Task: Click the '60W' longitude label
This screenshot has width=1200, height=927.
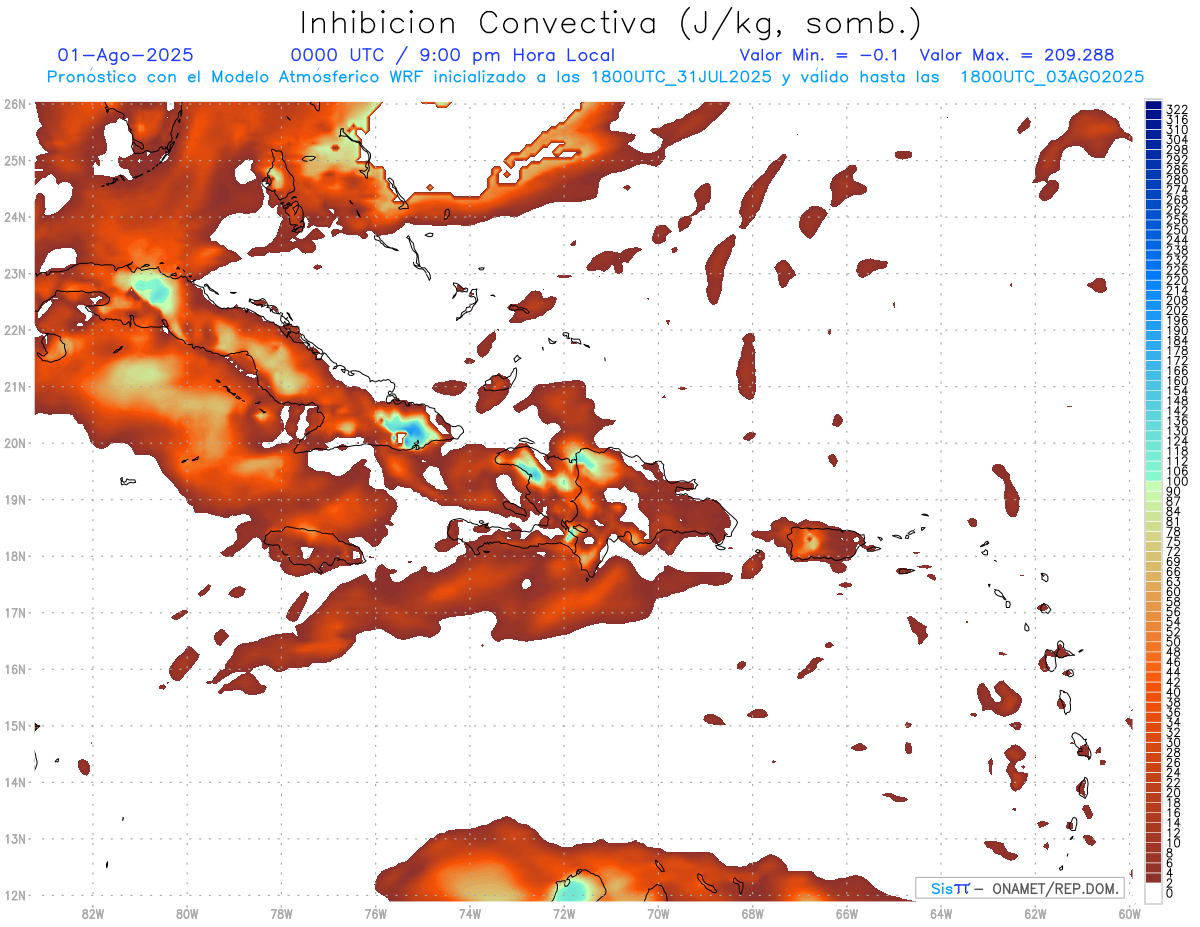Action: point(1129,912)
